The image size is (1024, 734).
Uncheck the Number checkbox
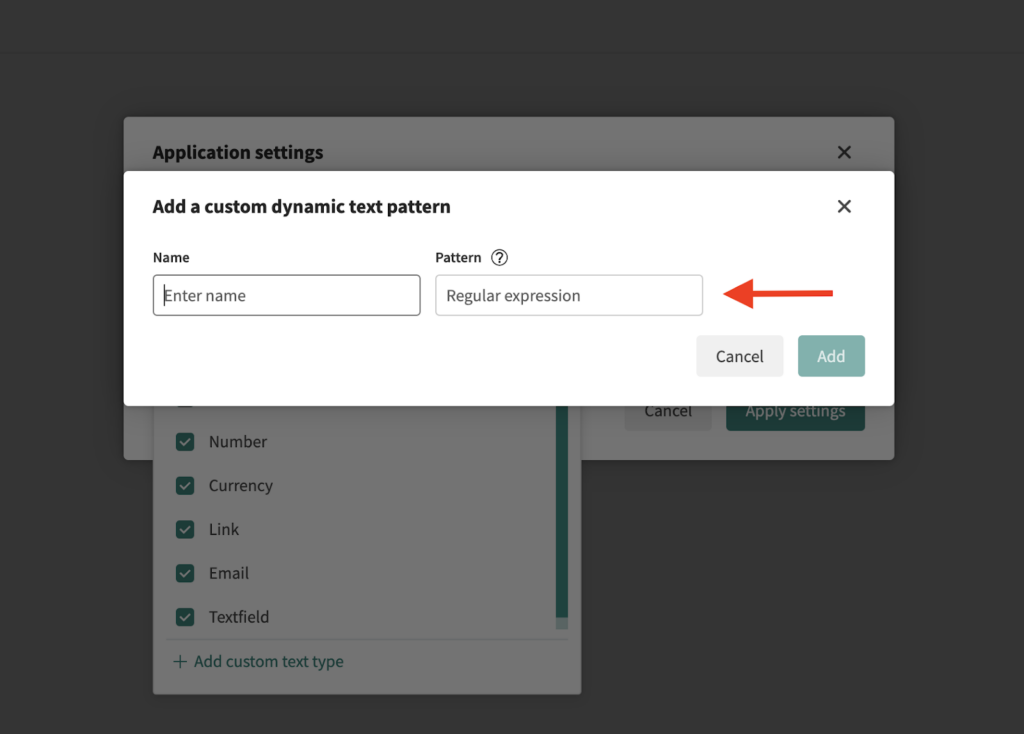[185, 442]
